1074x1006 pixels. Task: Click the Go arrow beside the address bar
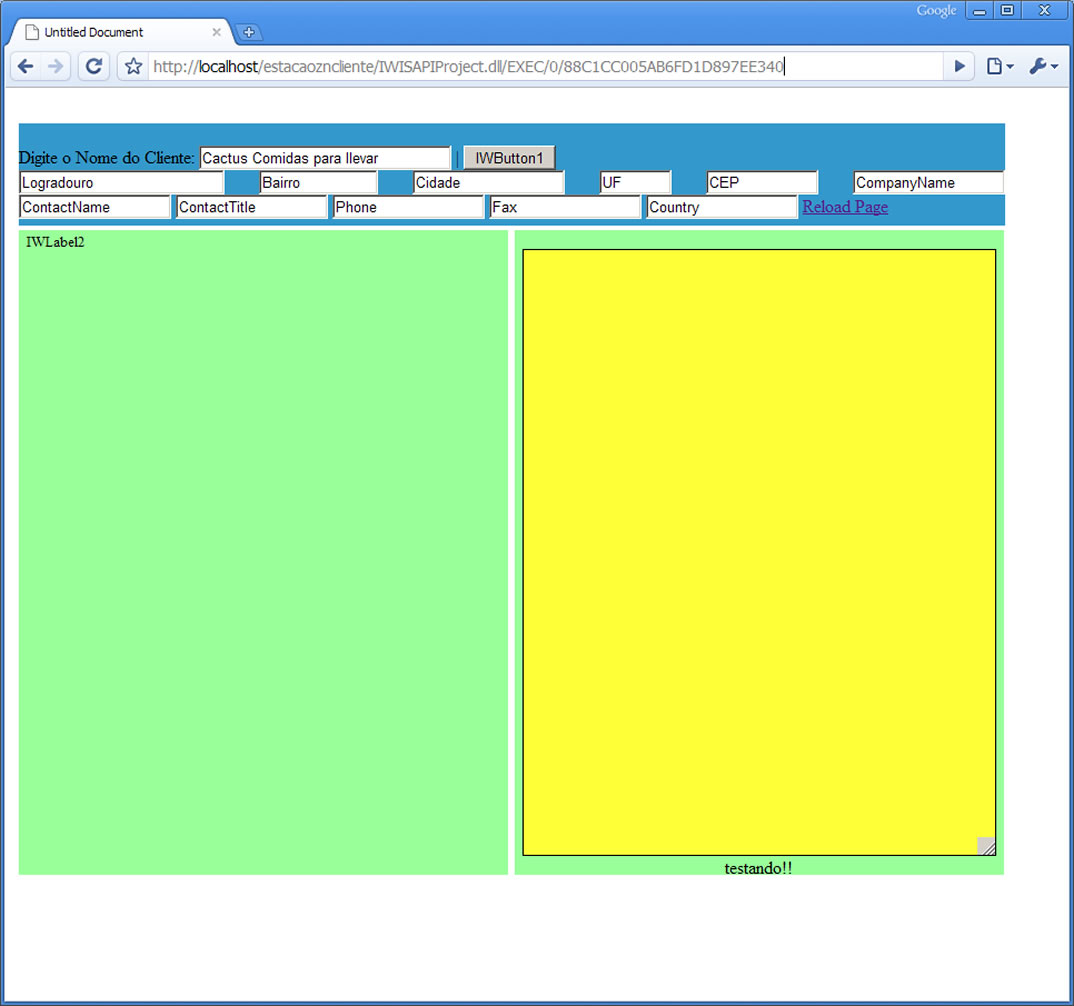(x=960, y=66)
